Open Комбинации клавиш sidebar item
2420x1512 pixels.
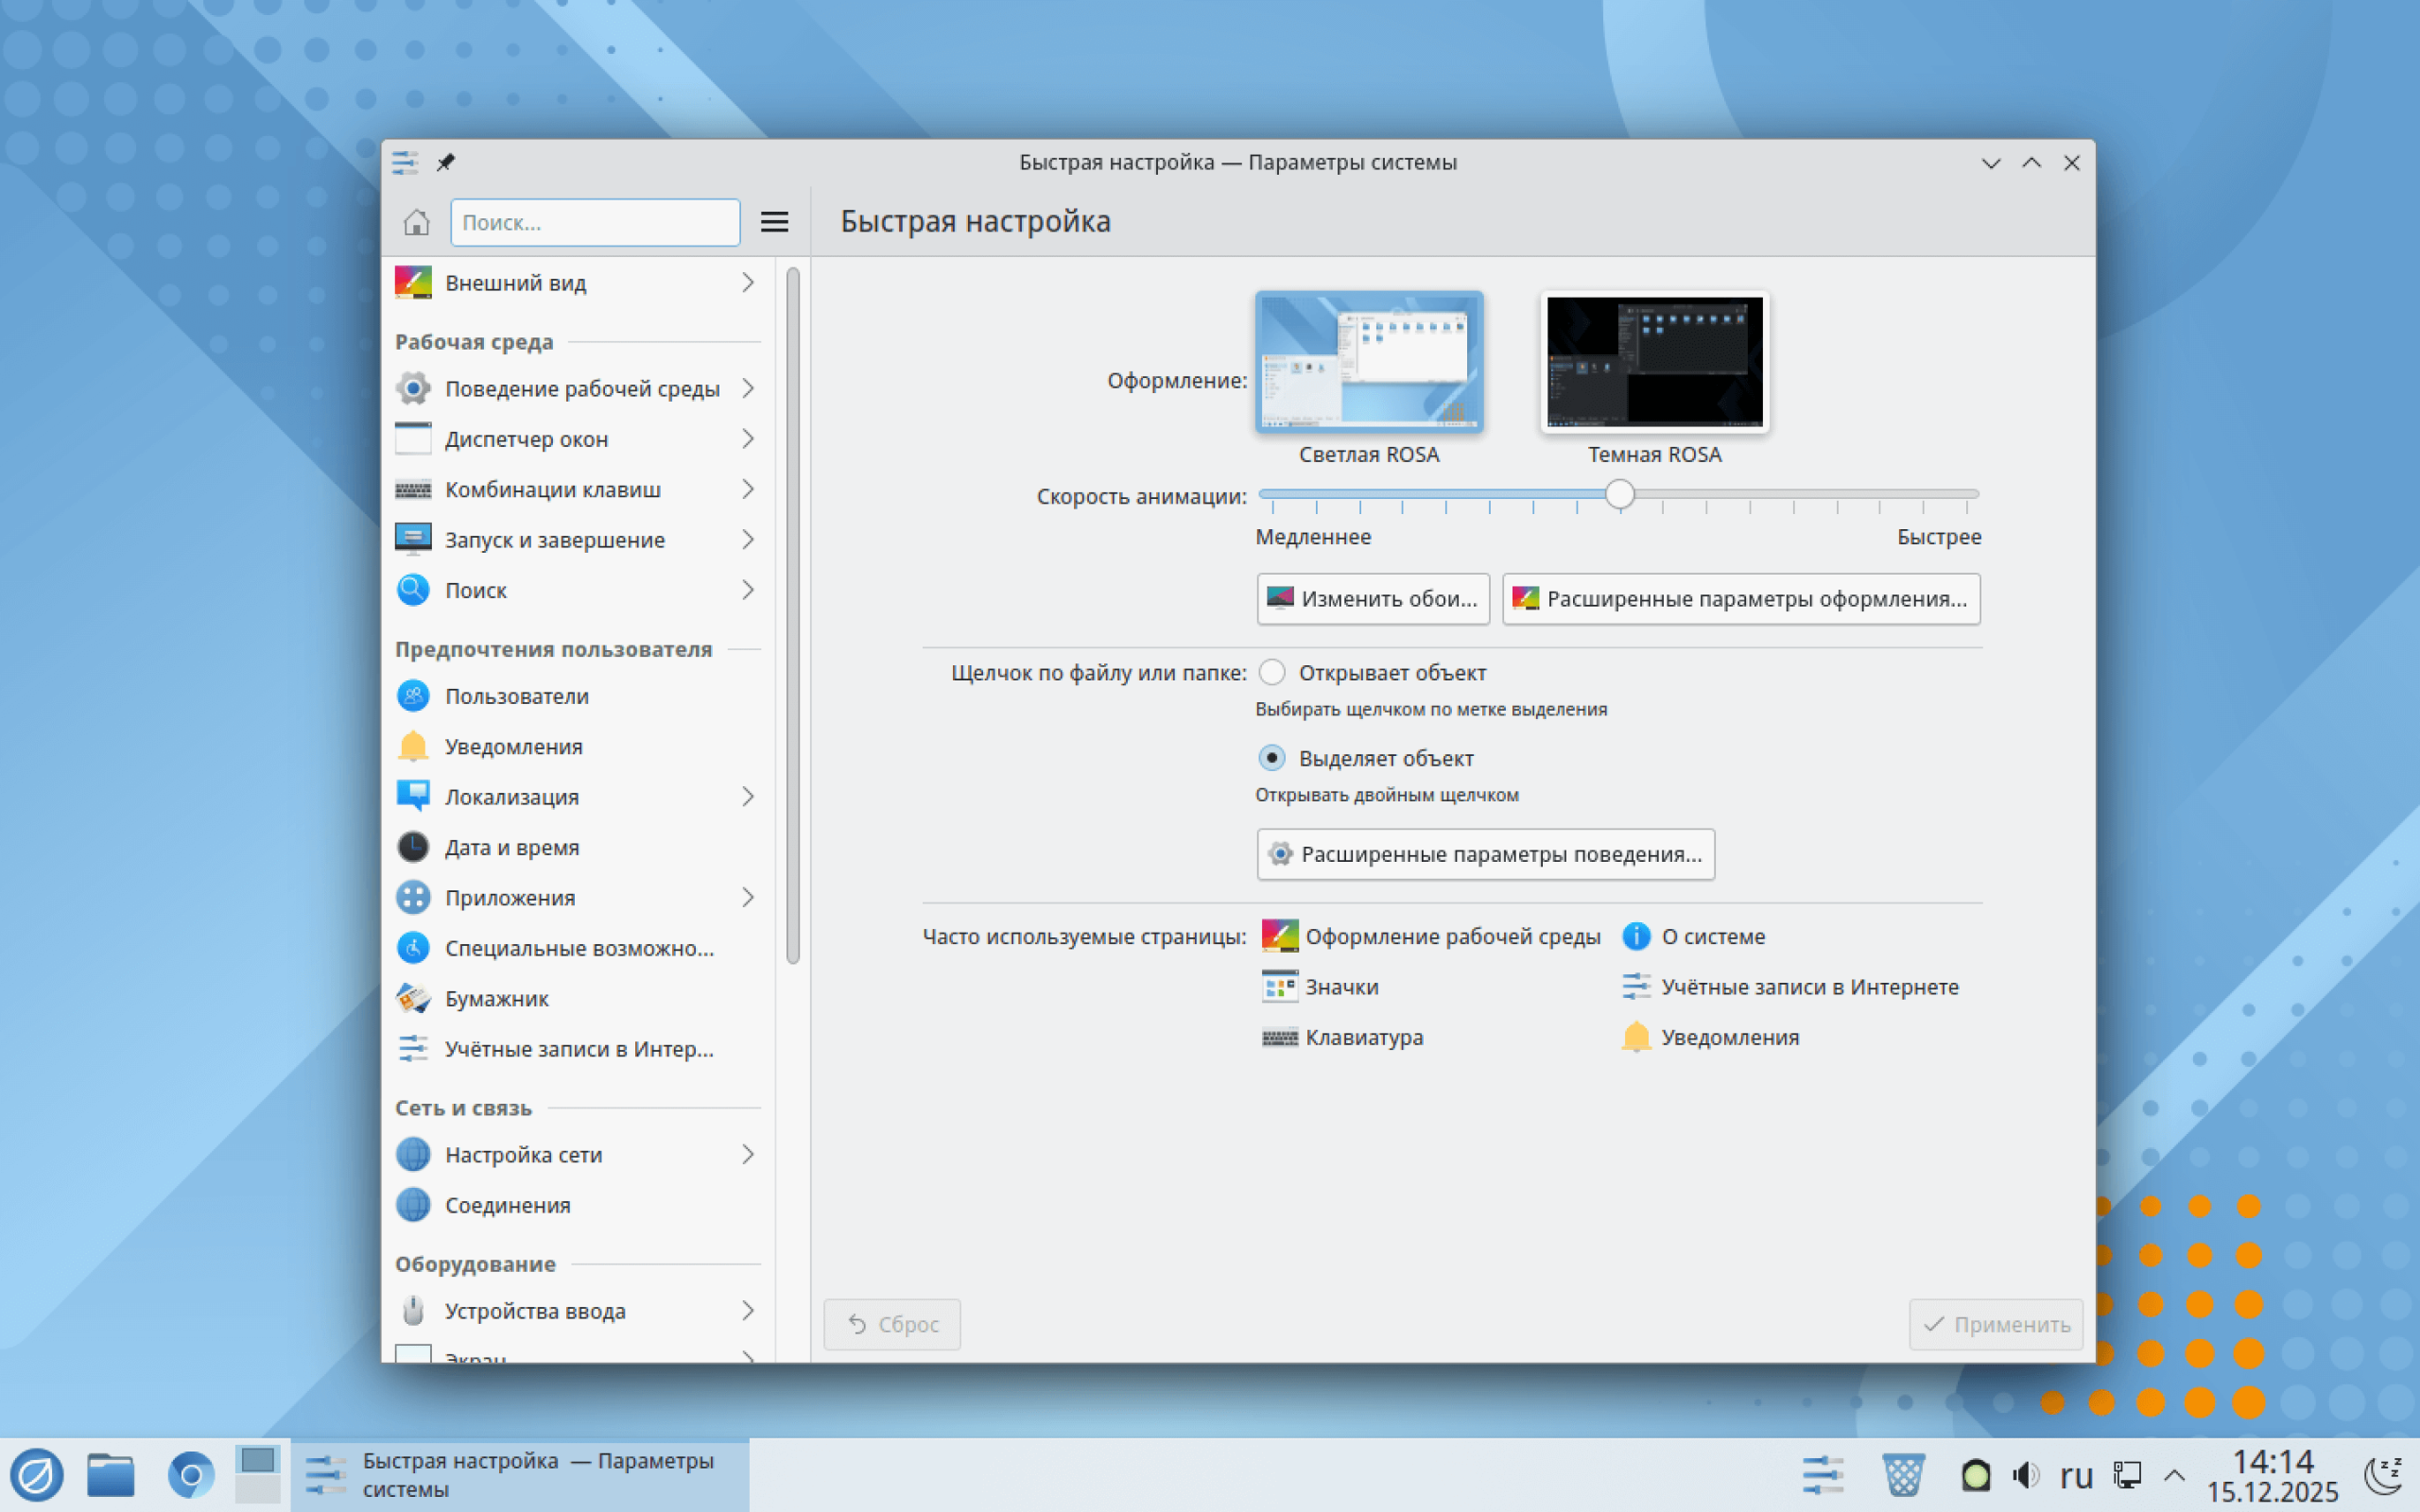(552, 489)
